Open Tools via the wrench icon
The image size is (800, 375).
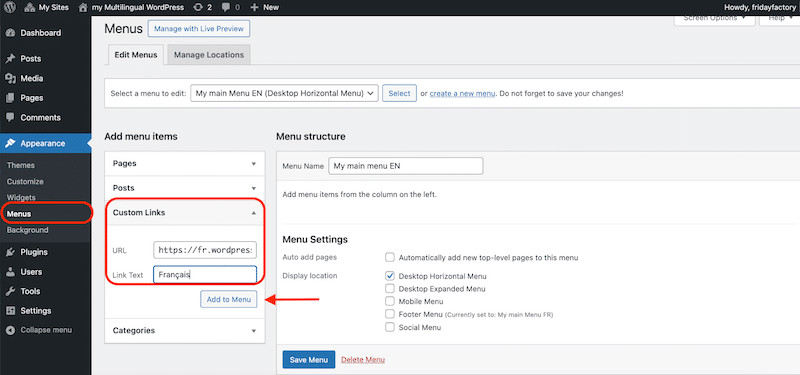pos(10,291)
